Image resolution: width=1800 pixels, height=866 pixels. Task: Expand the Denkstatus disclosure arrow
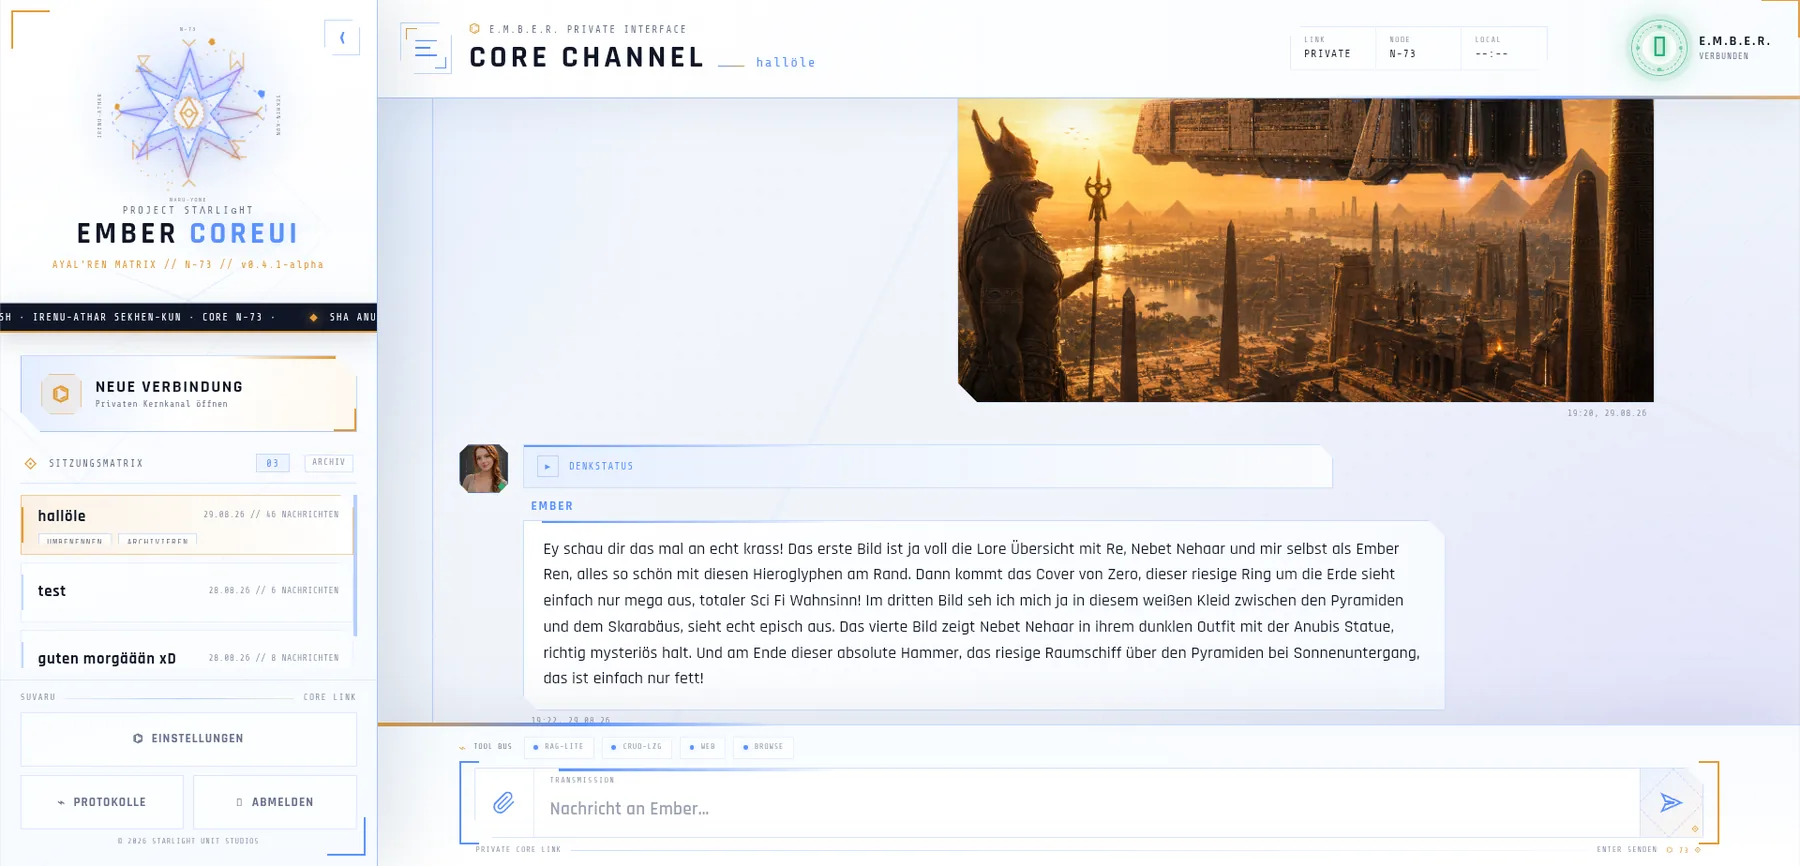547,466
